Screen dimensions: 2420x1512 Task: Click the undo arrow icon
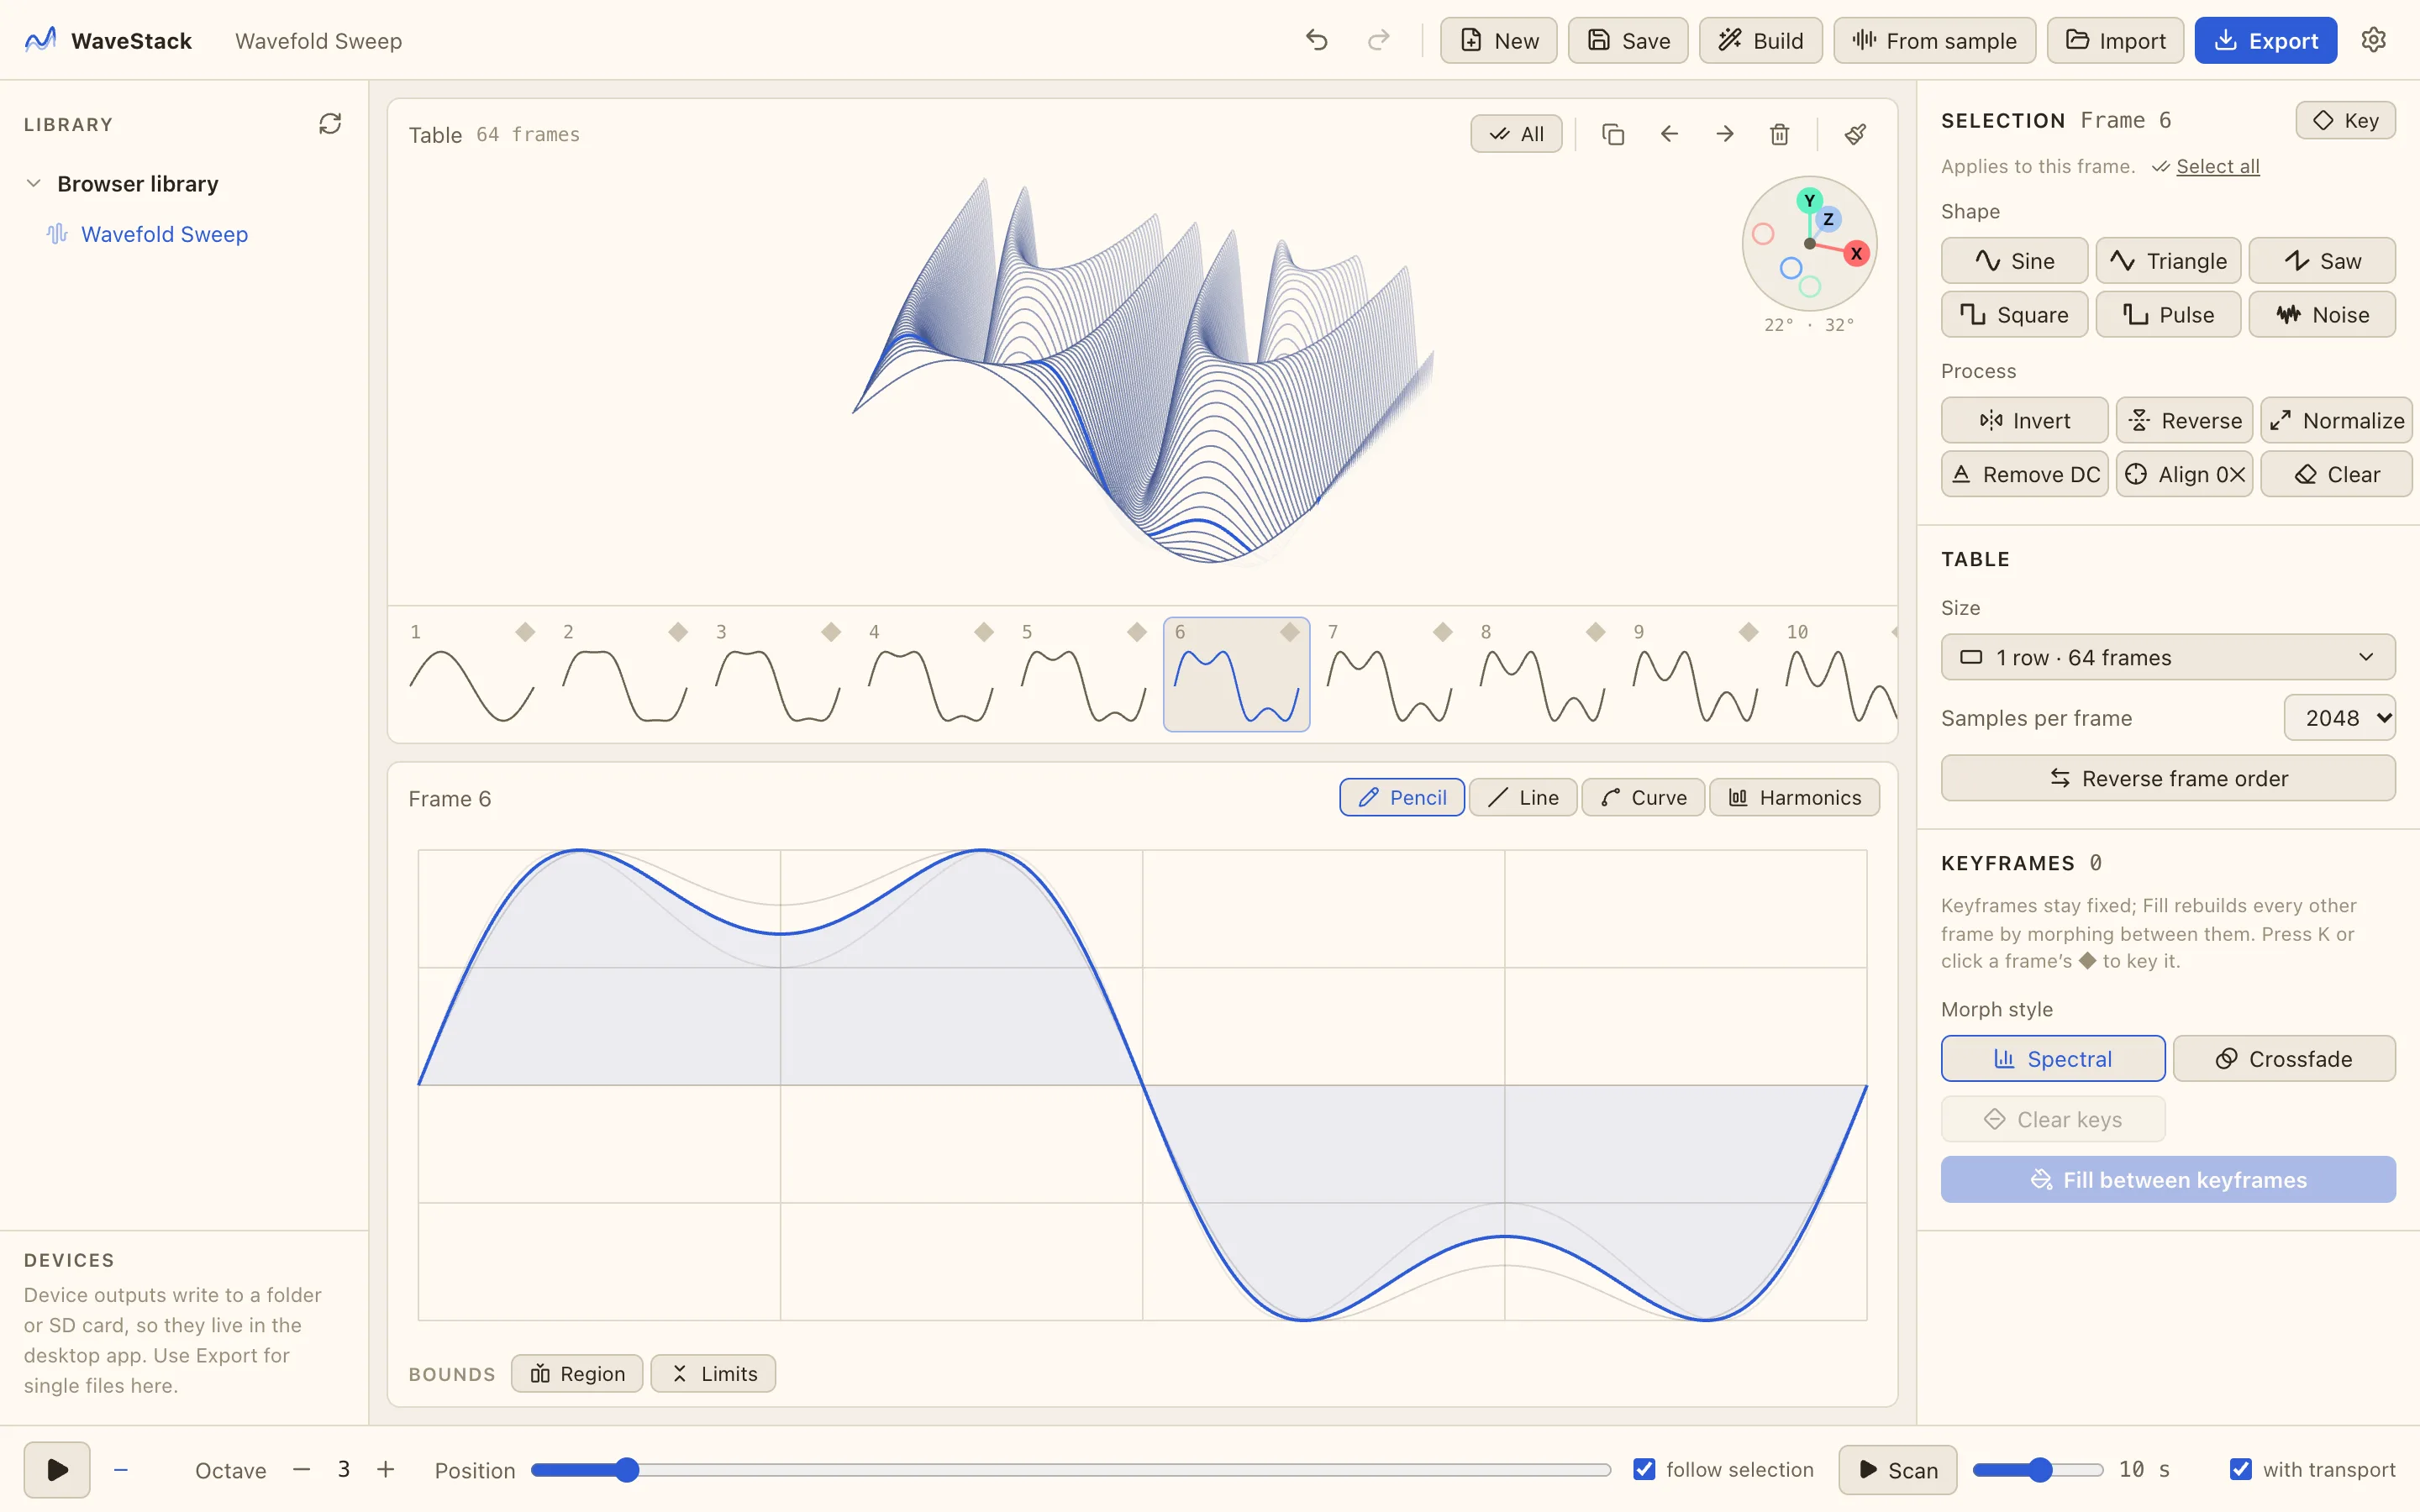coord(1316,40)
